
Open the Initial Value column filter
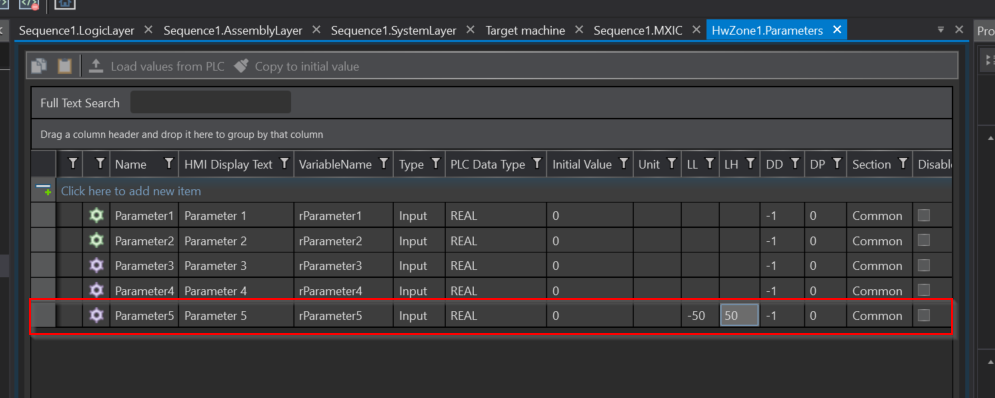624,164
